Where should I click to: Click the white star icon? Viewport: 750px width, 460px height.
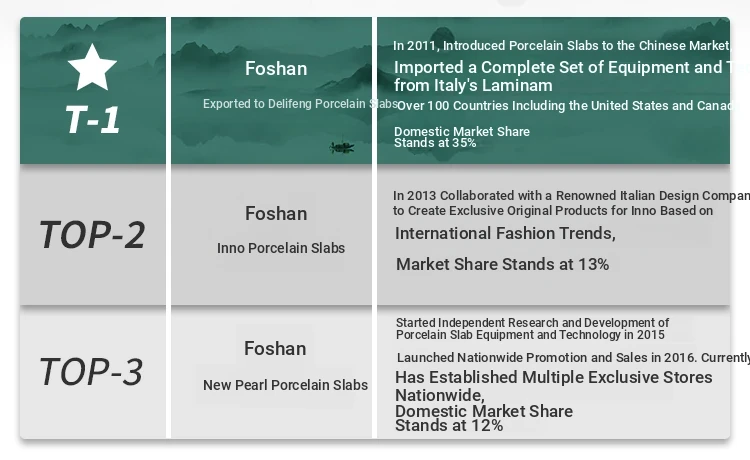click(x=92, y=67)
